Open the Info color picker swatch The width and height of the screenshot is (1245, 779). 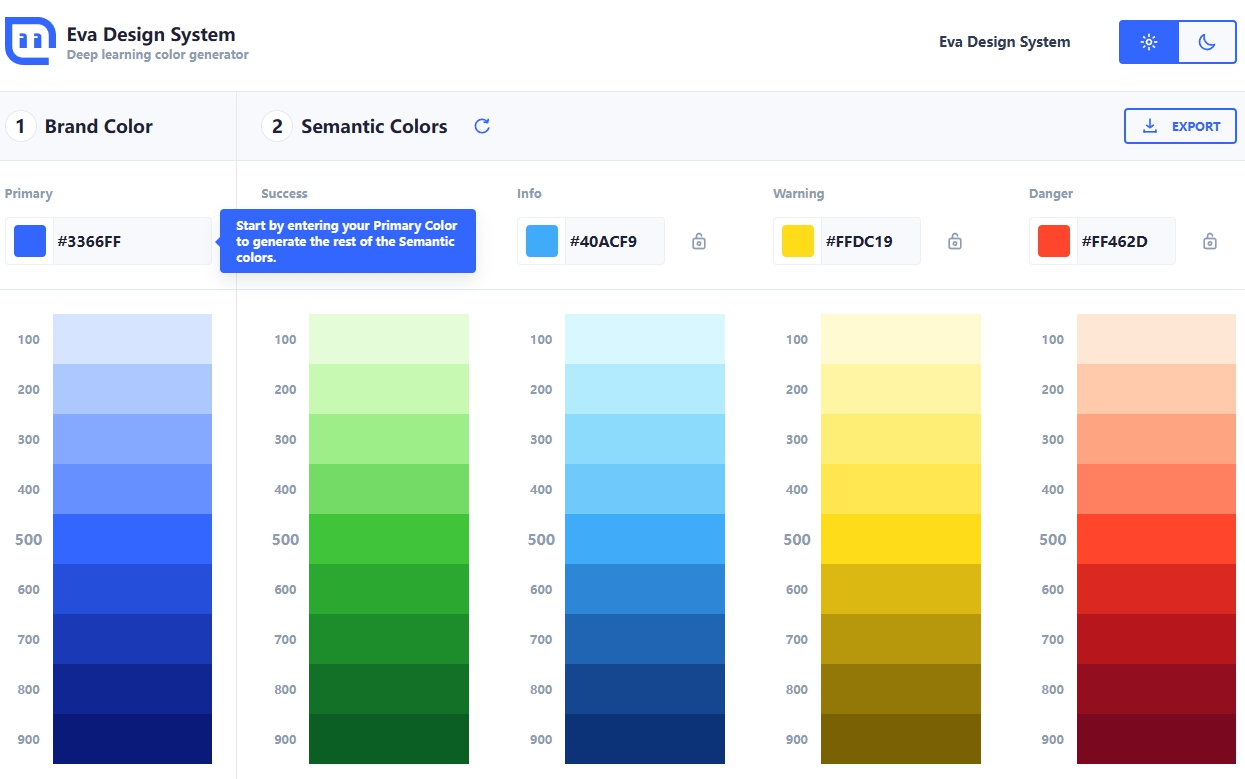(x=542, y=241)
